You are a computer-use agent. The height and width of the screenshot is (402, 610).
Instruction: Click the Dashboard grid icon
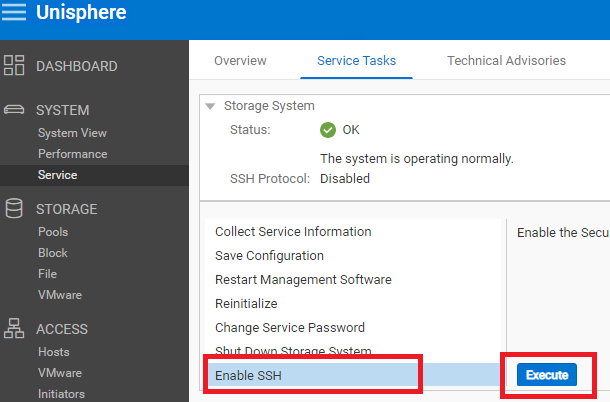pos(15,66)
